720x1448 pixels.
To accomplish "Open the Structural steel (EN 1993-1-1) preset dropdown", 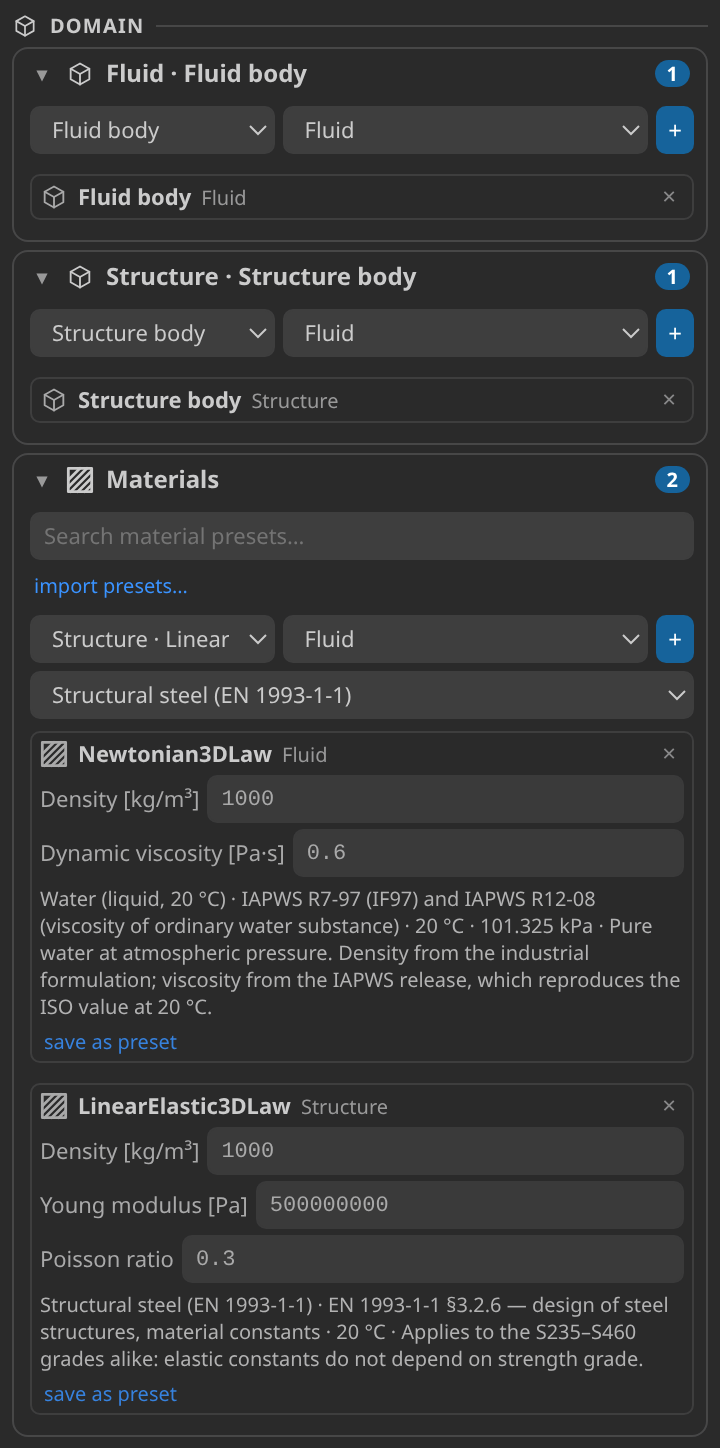I will [x=362, y=695].
